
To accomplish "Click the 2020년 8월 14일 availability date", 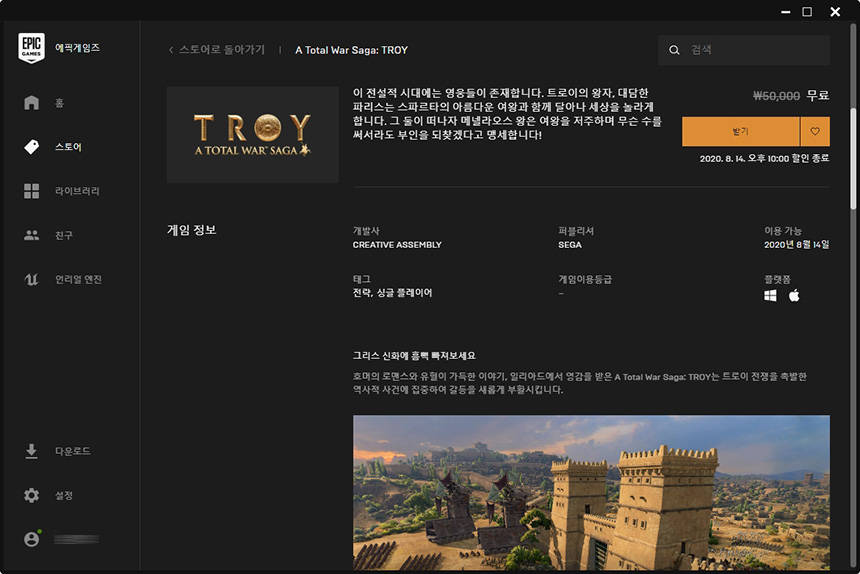I will (x=796, y=245).
